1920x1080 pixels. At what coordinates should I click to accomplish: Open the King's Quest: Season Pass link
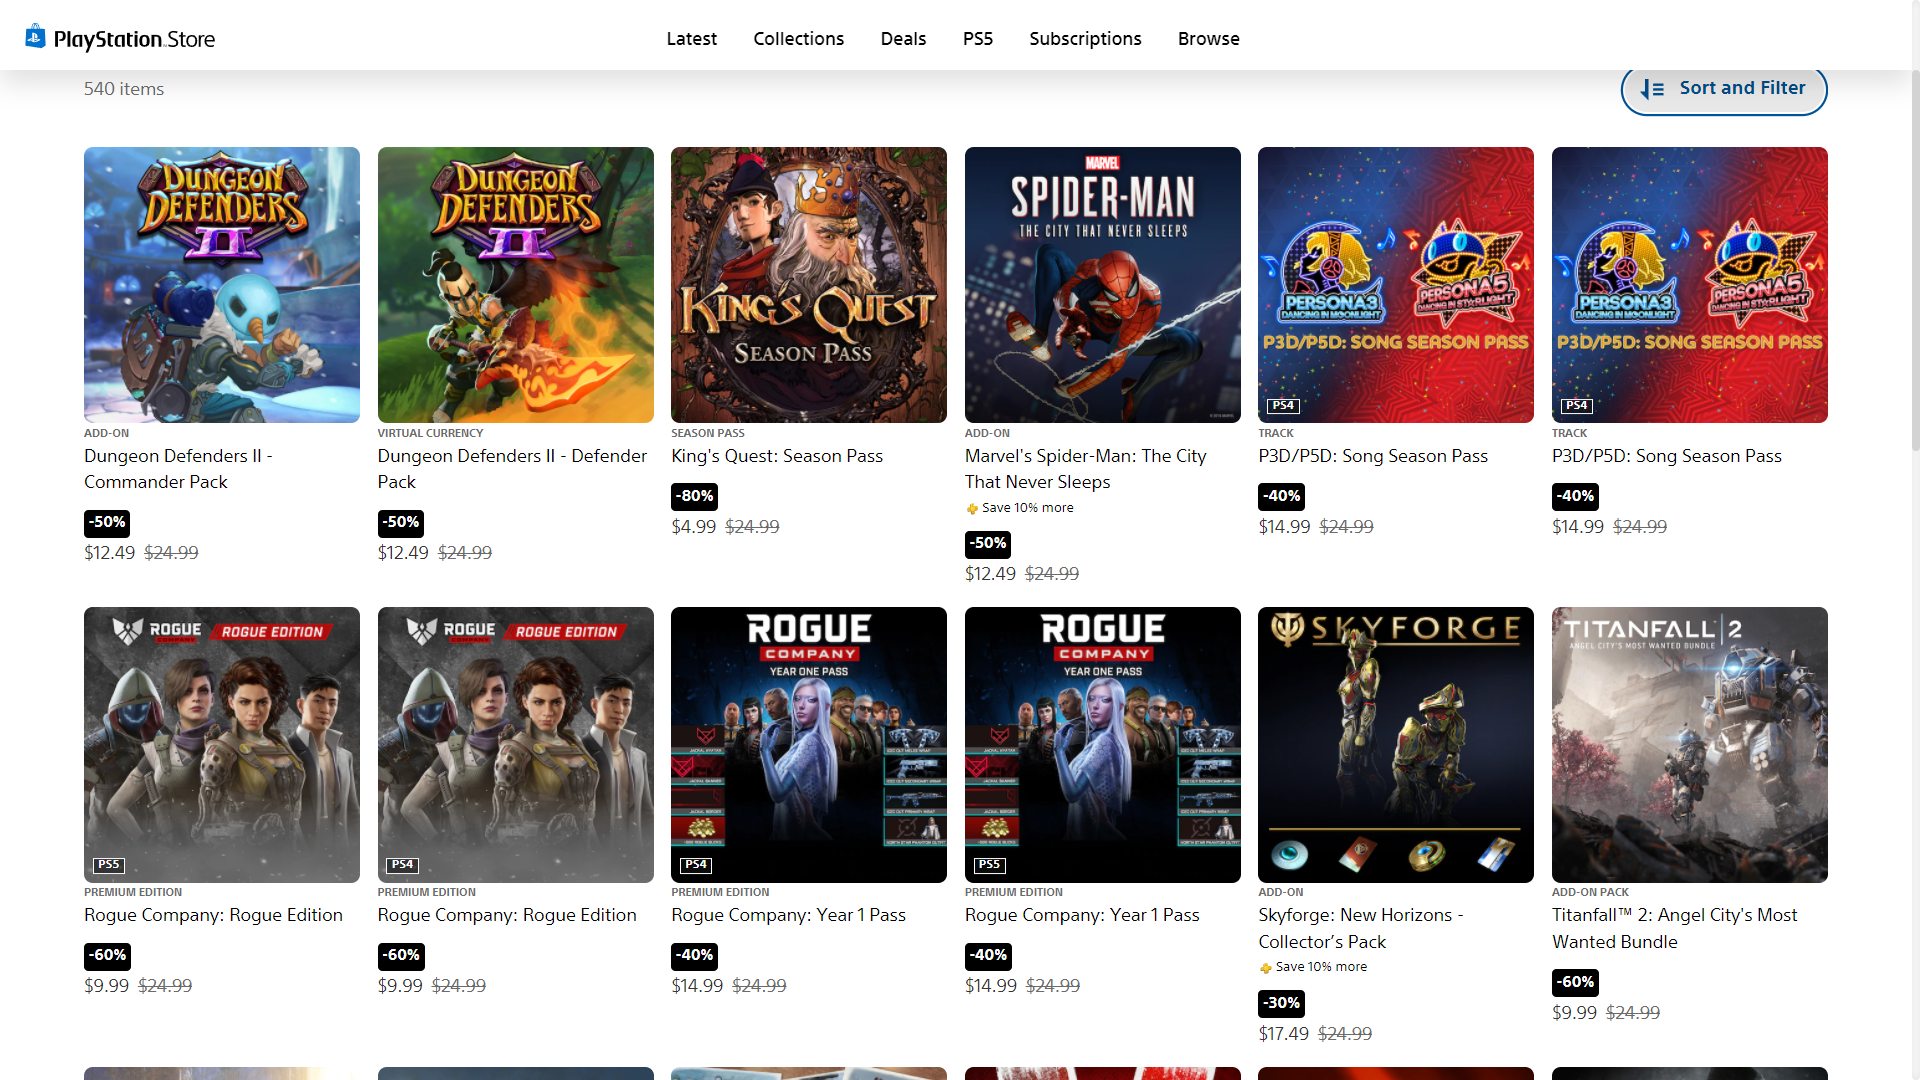[x=776, y=456]
